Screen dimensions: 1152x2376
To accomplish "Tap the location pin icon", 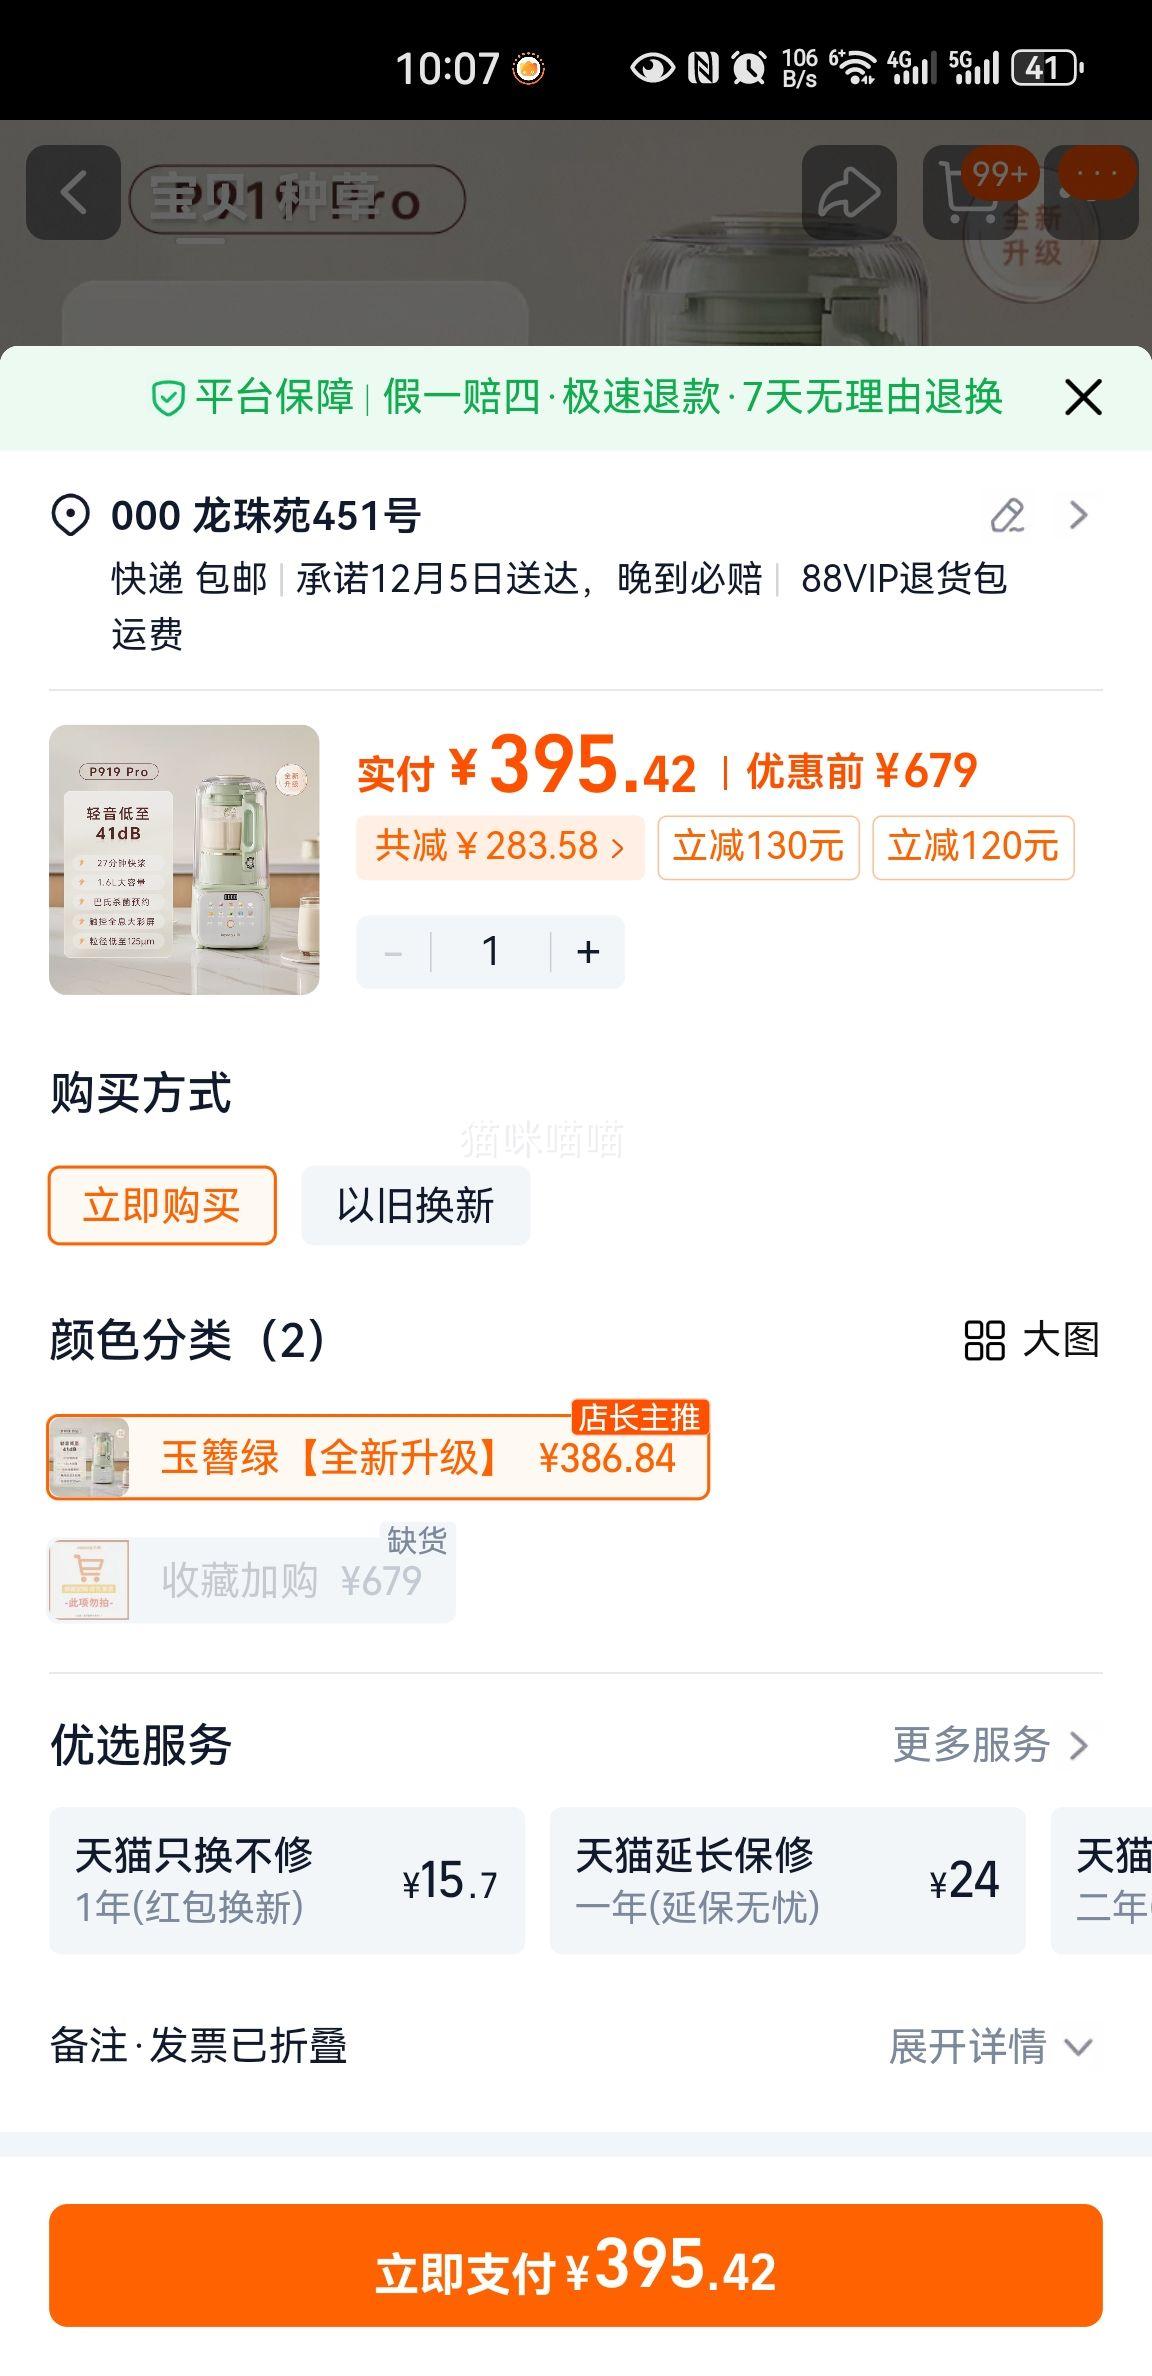I will pos(70,516).
